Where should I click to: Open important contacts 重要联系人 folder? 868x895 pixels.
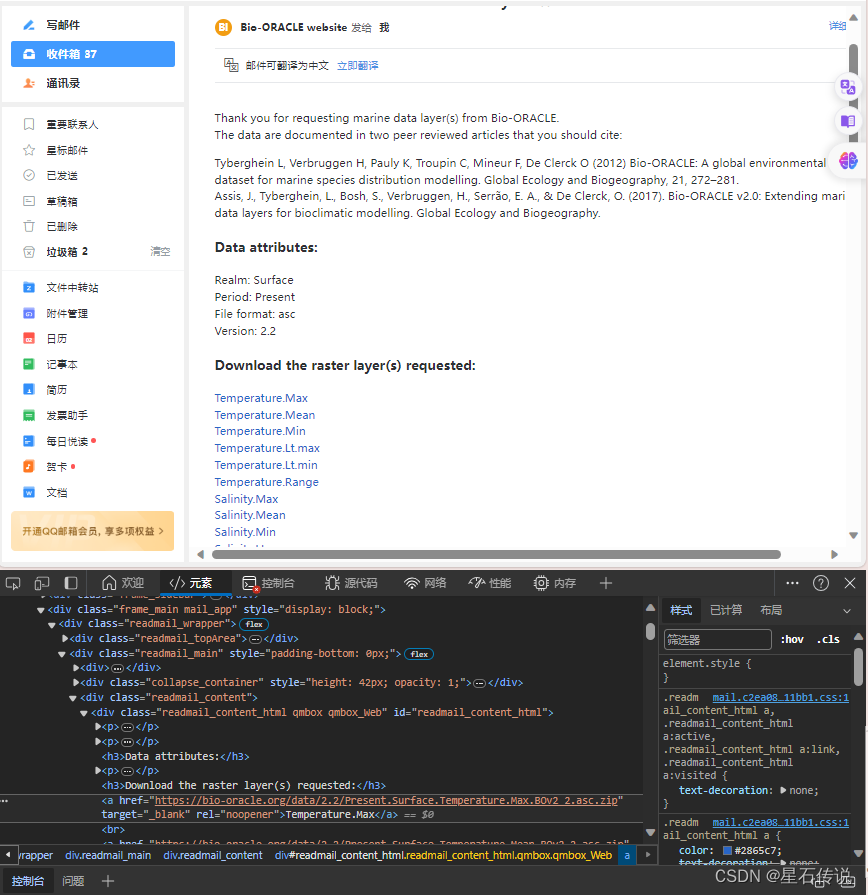pos(72,124)
